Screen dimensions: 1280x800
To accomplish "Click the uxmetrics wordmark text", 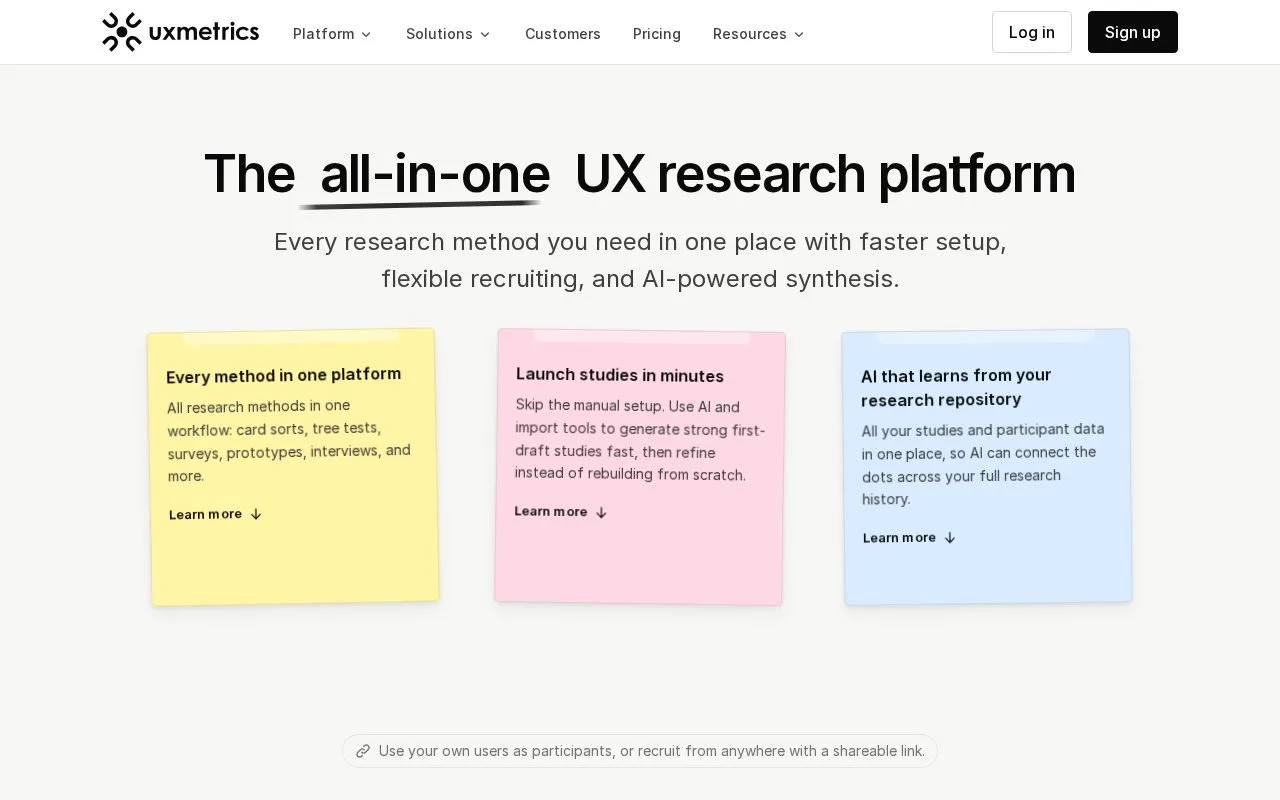I will (204, 32).
